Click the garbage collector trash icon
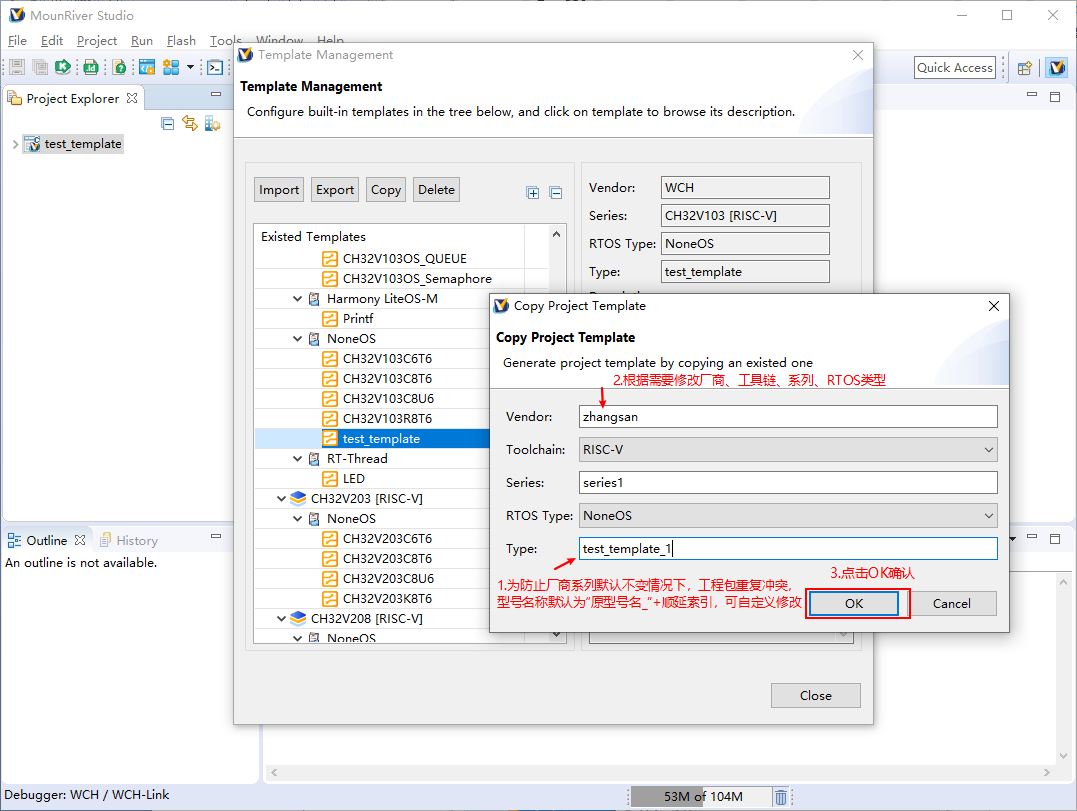 (781, 797)
